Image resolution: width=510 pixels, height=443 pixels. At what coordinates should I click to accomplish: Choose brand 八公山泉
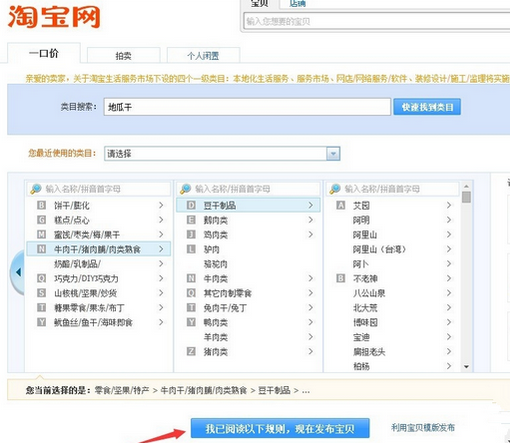point(393,293)
